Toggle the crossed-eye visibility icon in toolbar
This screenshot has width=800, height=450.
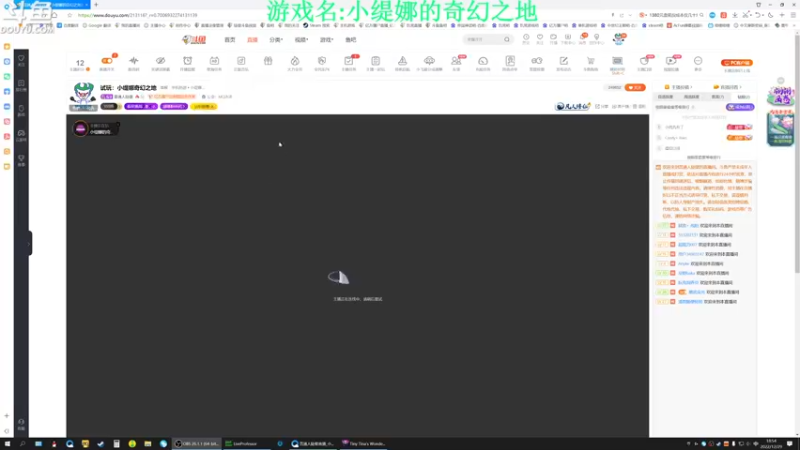point(160,61)
